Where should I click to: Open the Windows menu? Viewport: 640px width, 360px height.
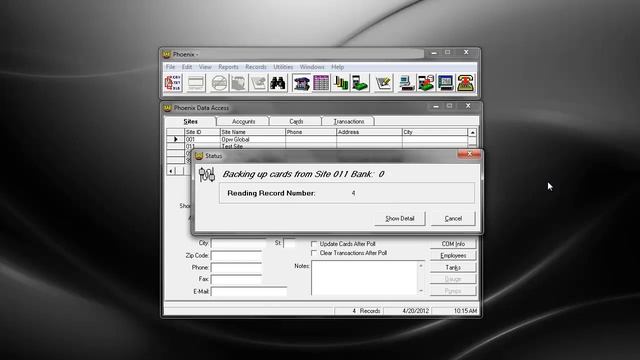[312, 67]
